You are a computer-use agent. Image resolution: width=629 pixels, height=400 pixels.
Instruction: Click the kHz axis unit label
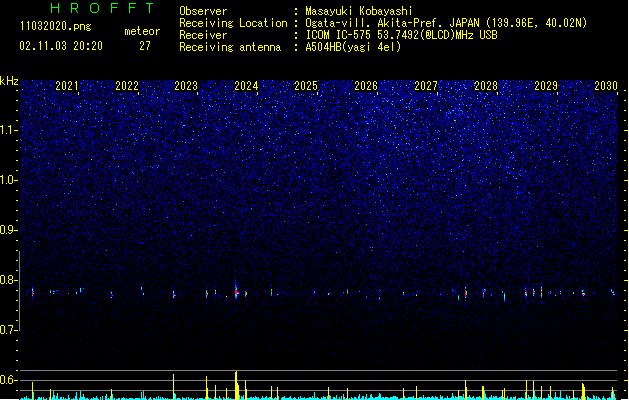[9, 81]
